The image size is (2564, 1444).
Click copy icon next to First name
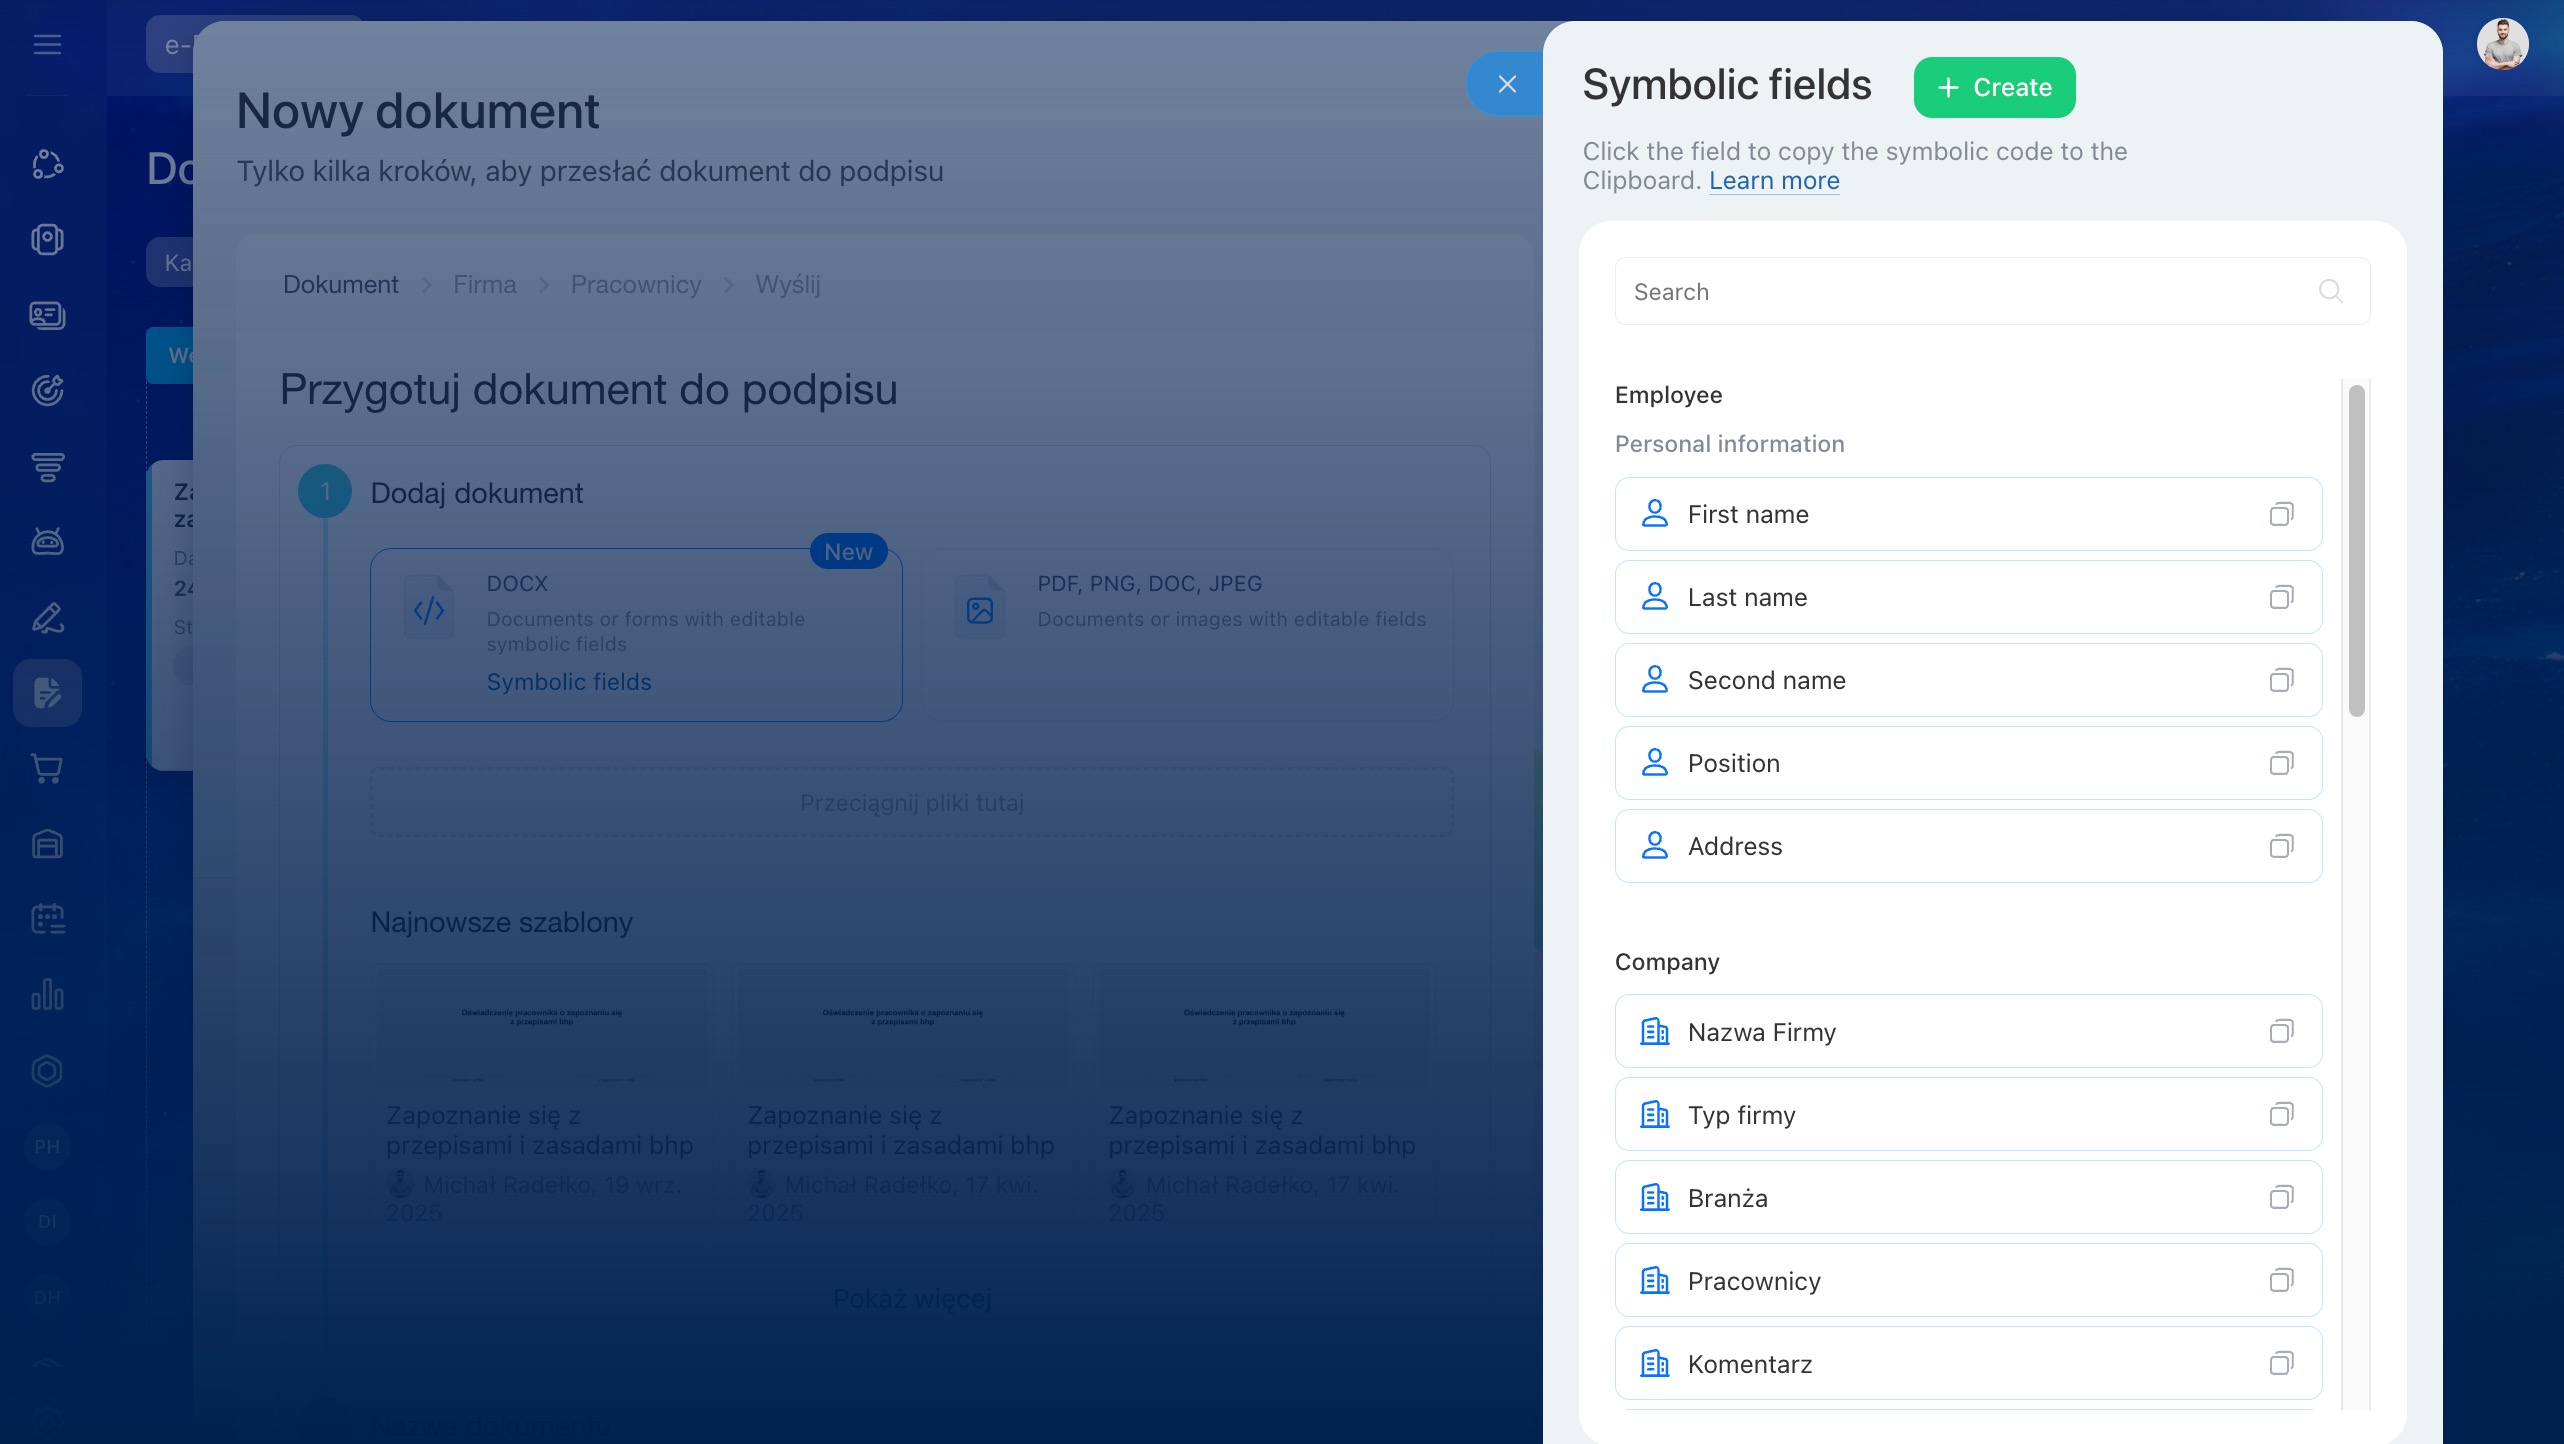[x=2281, y=514]
